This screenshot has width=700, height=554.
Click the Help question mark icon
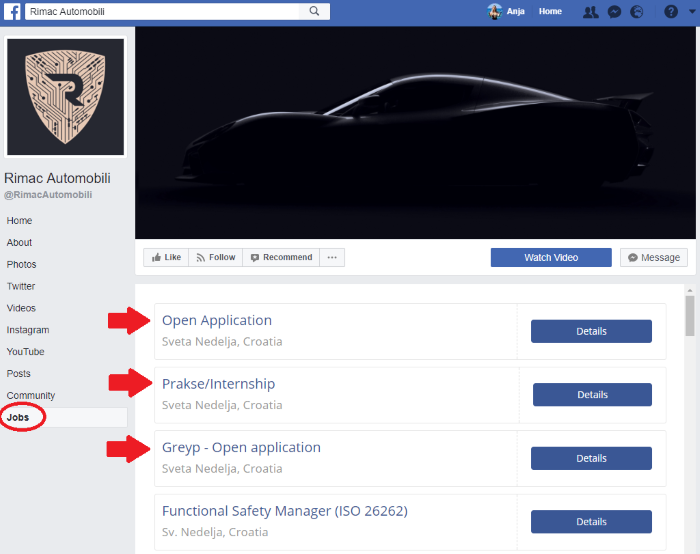(x=671, y=12)
